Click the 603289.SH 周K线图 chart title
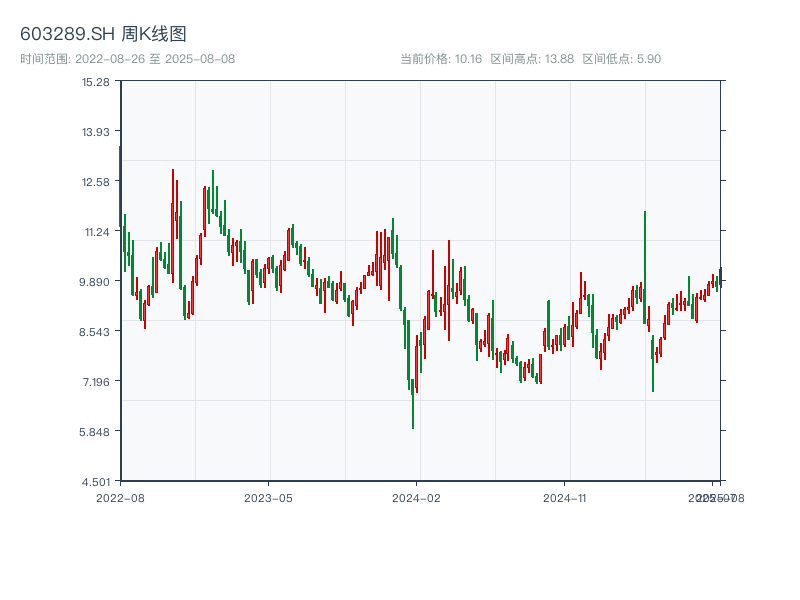This screenshot has width=800, height=600. (103, 34)
